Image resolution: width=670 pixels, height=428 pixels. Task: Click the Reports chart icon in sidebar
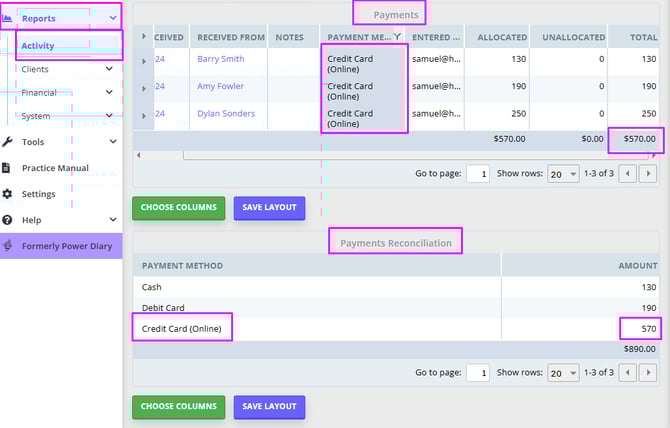tap(9, 18)
